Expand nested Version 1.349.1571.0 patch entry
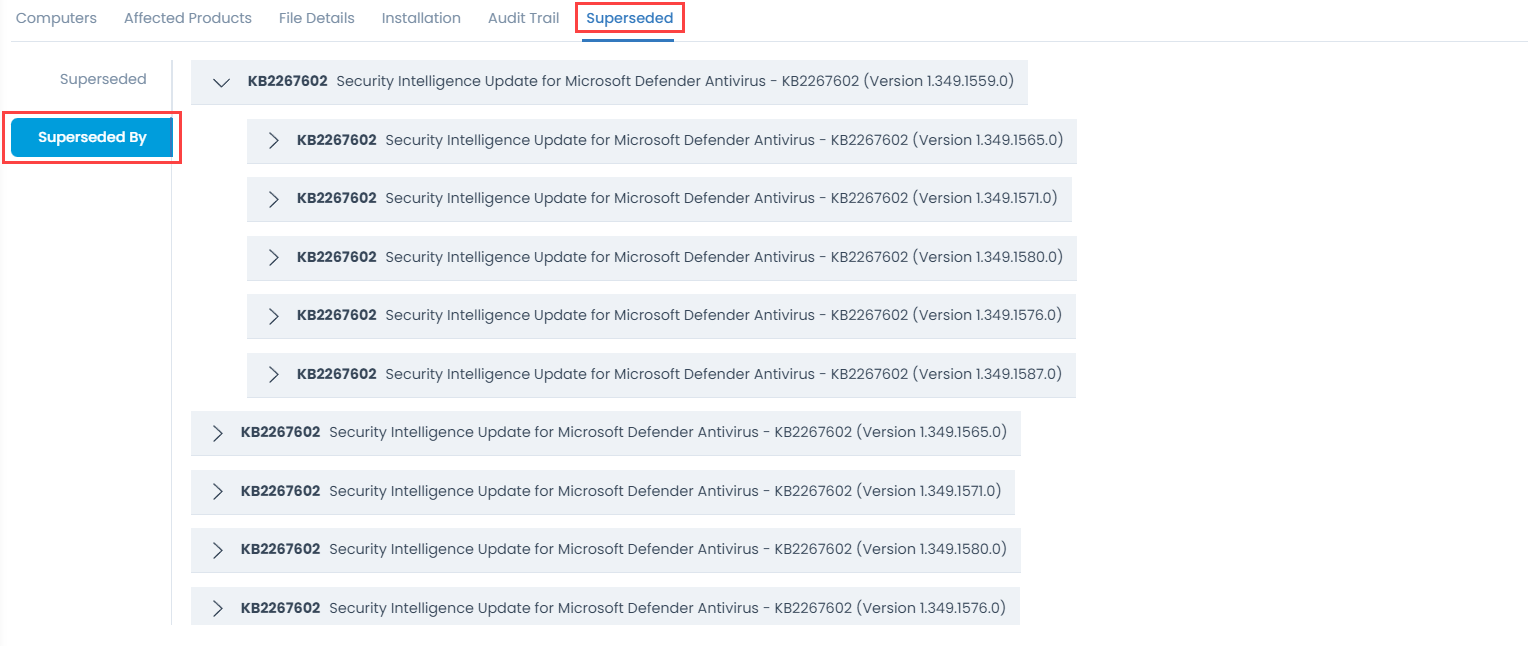Image resolution: width=1535 pixels, height=646 pixels. 273,199
